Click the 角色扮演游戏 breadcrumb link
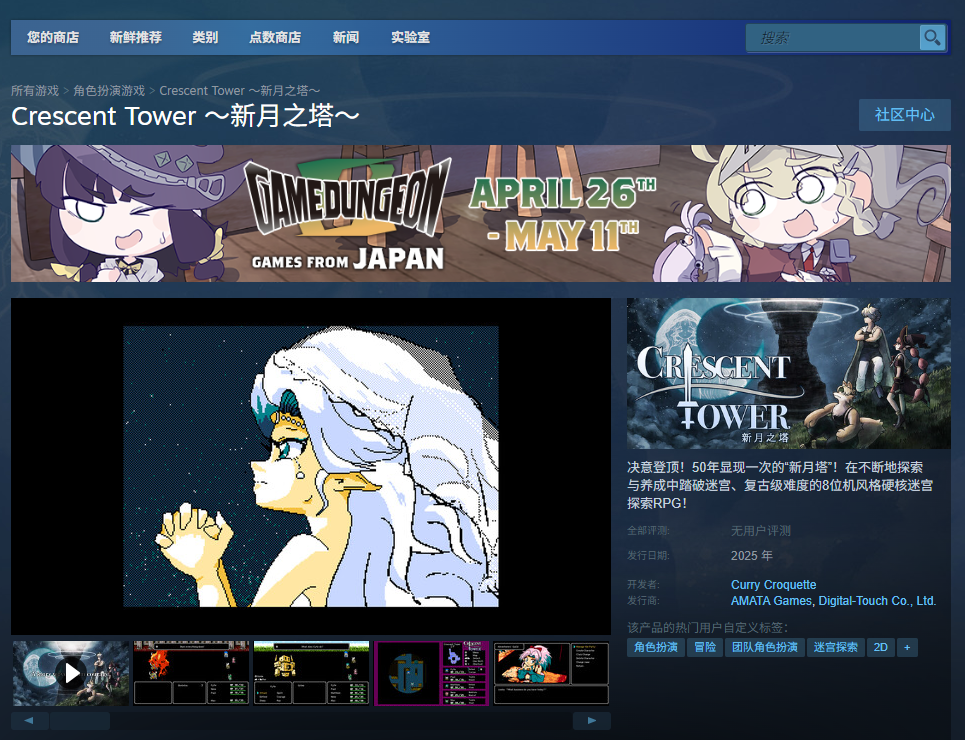 point(109,91)
